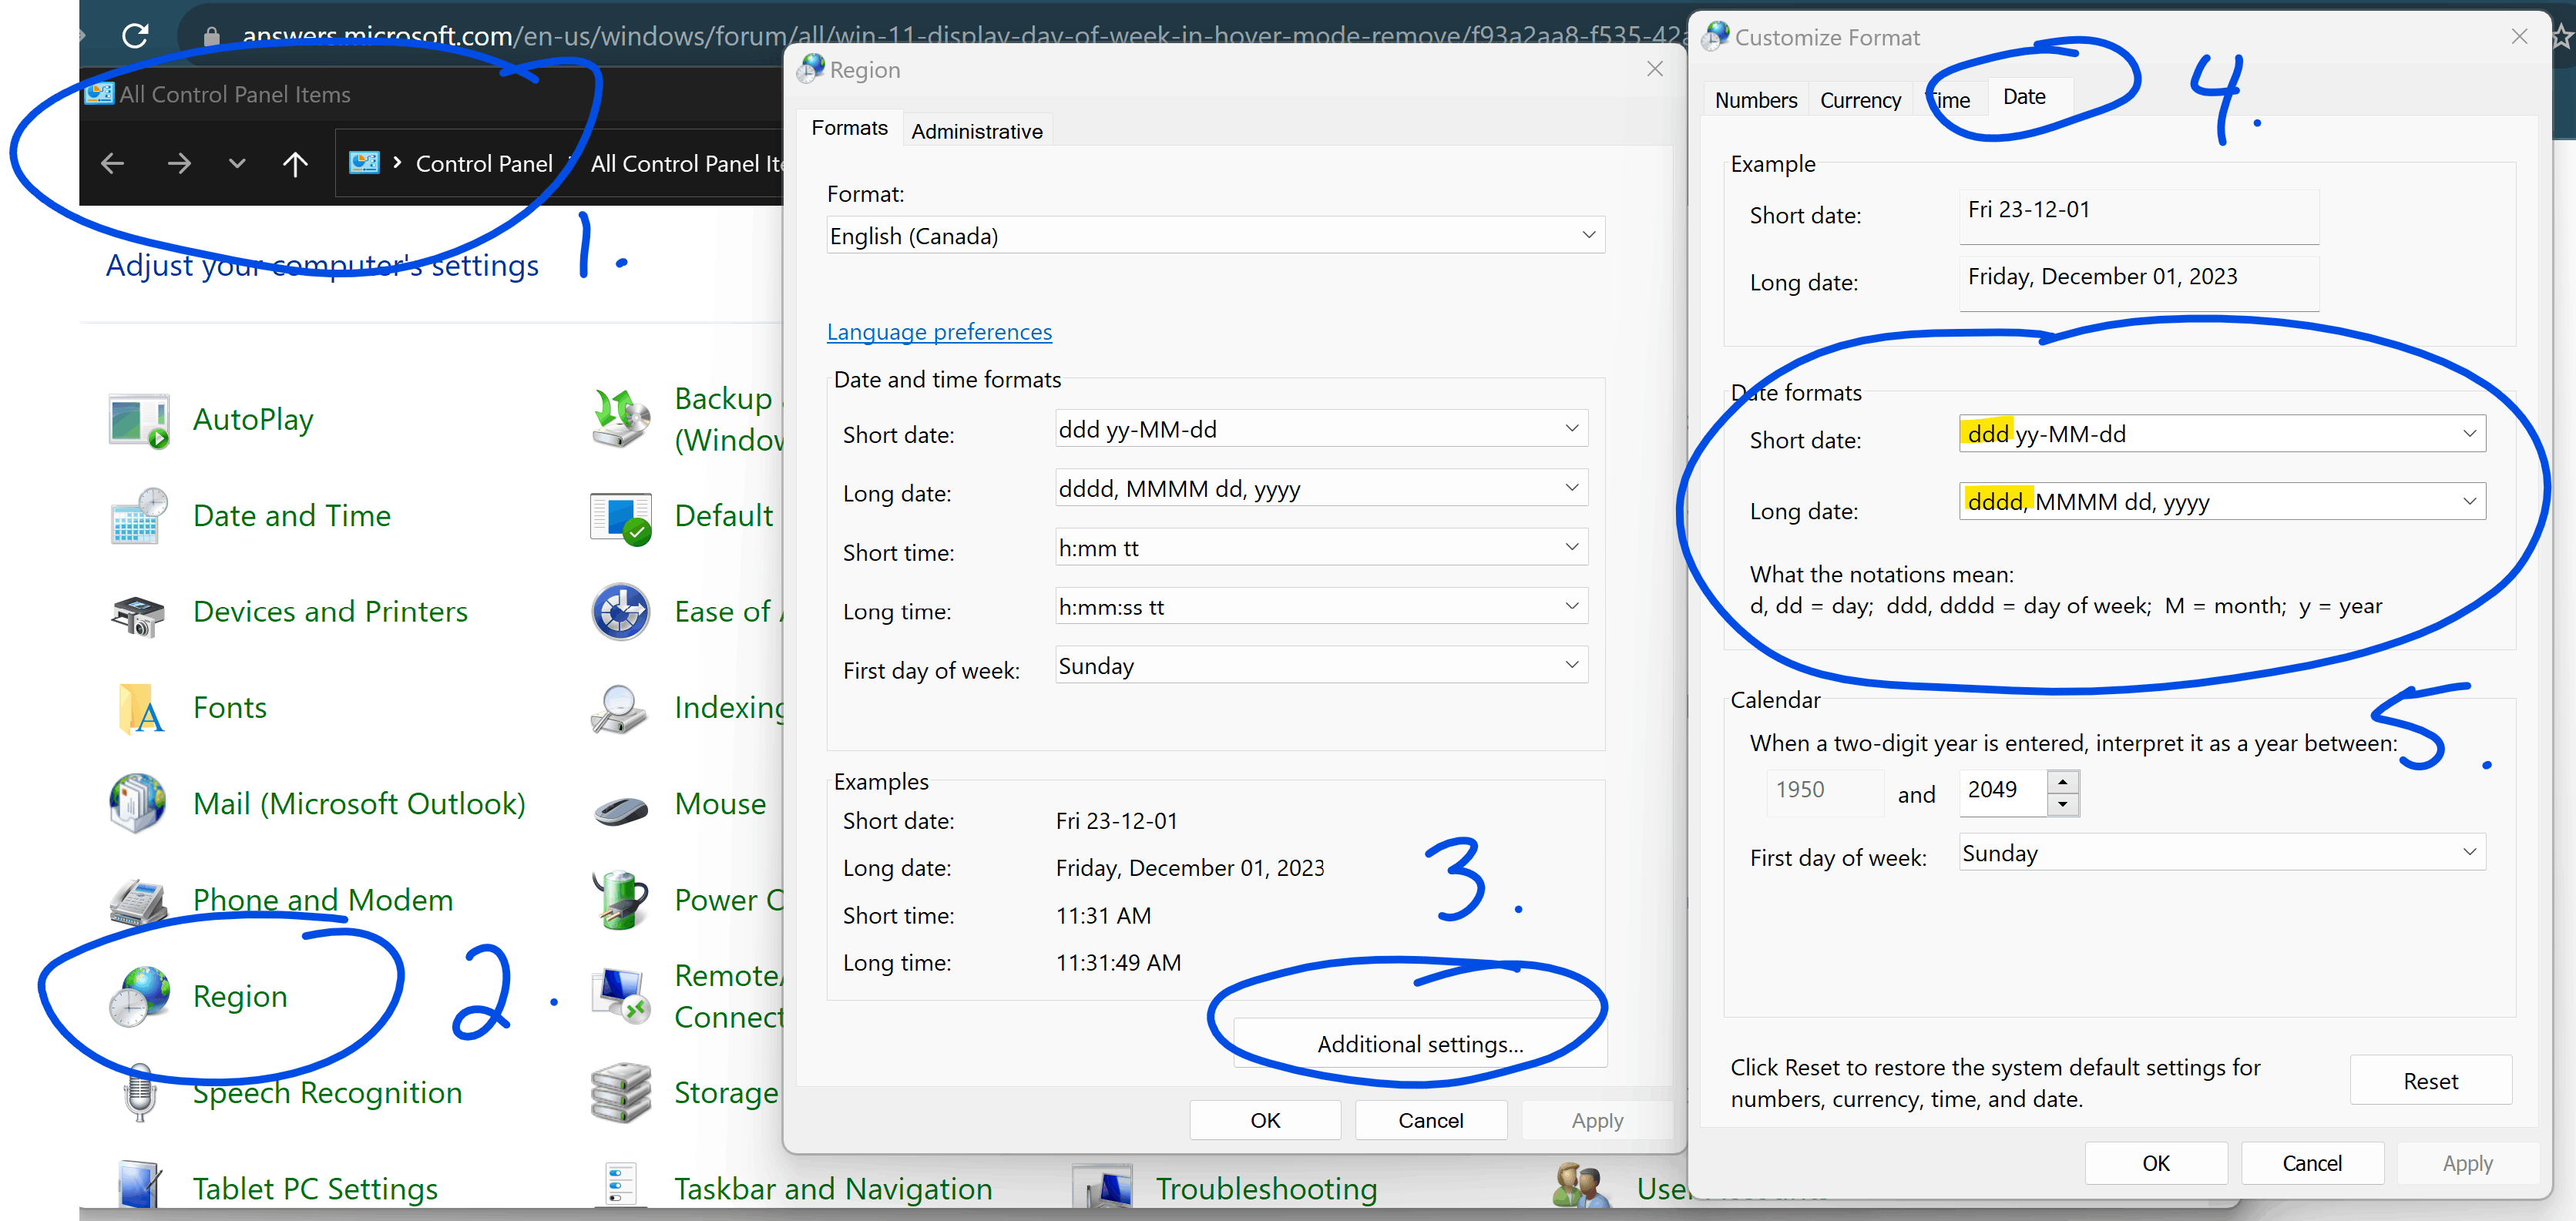Open the Backup and Restore icon
The height and width of the screenshot is (1221, 2576).
point(621,418)
